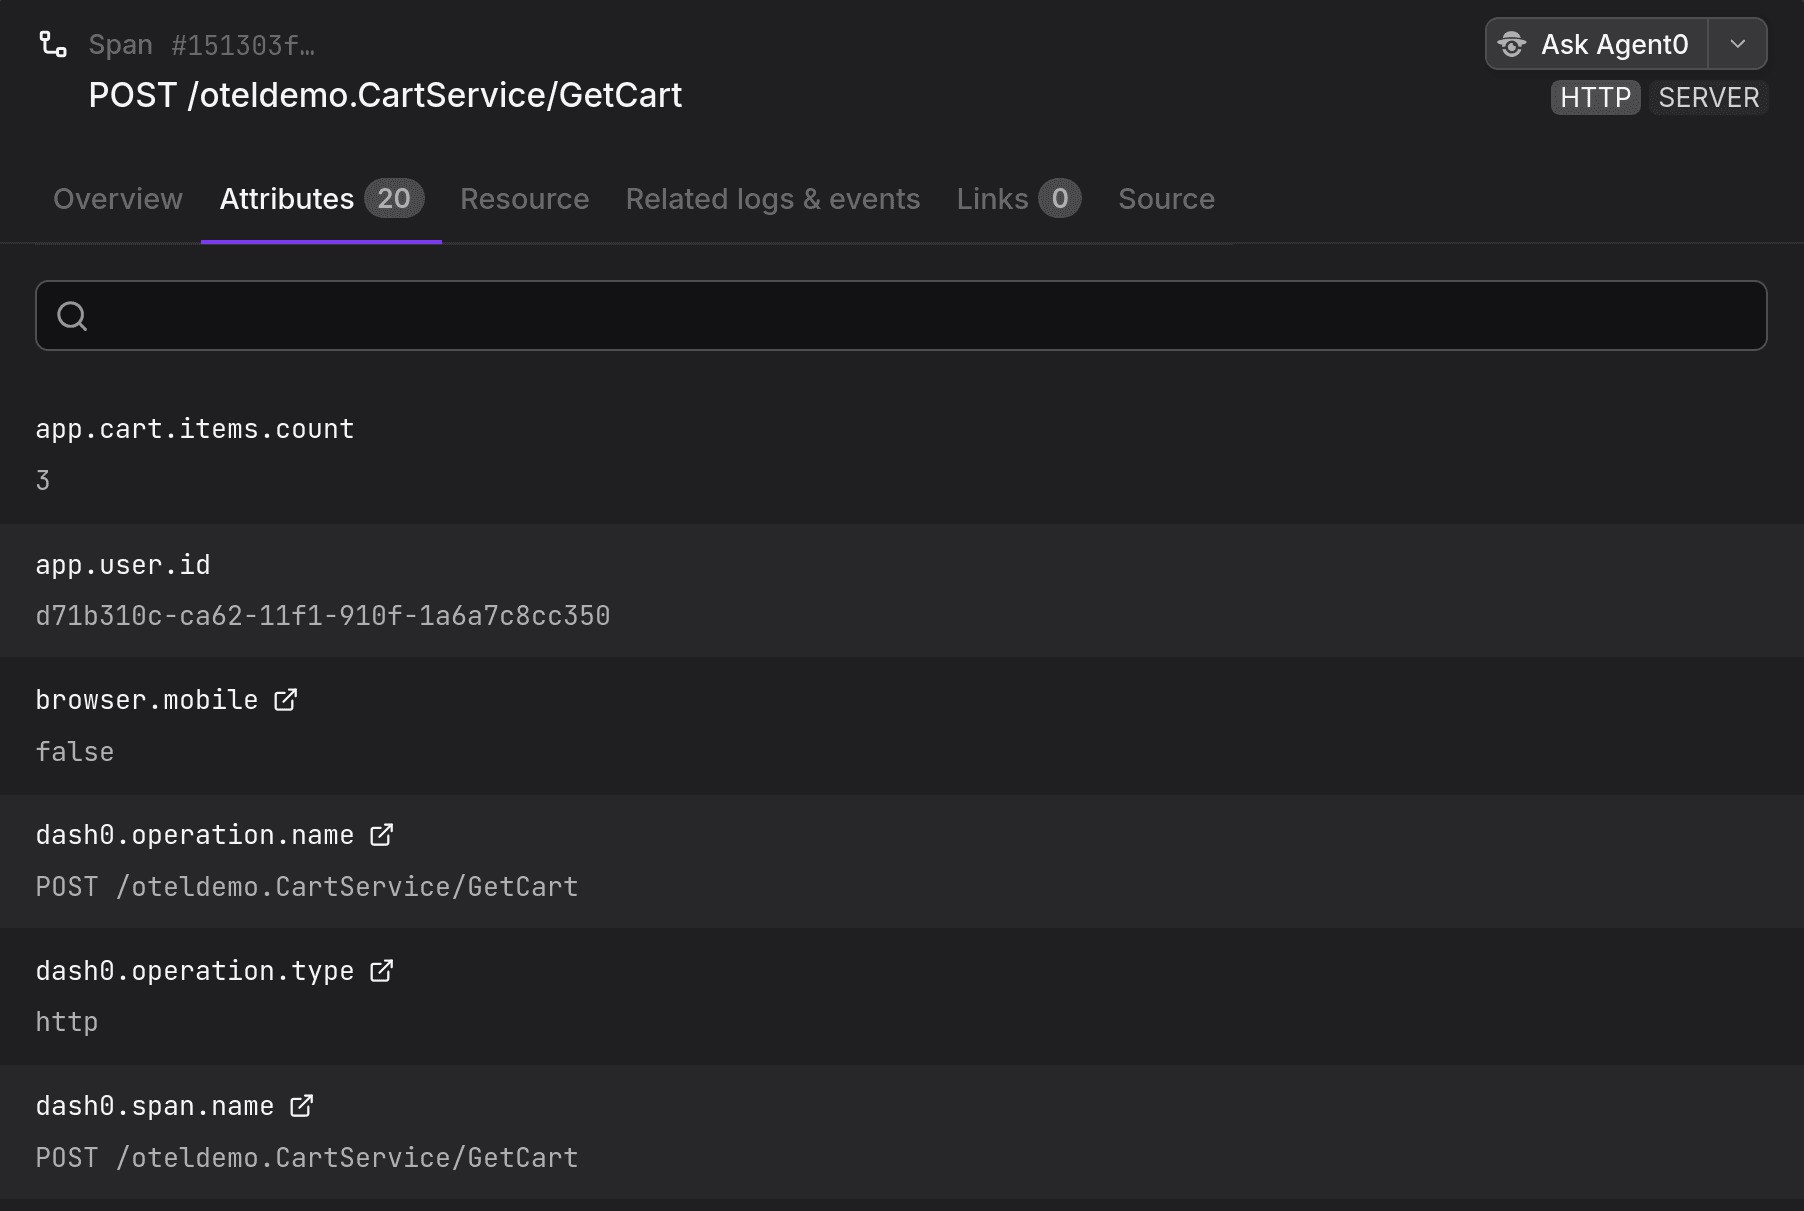The image size is (1804, 1211).
Task: Open external link icon next to dash0.operation.name
Action: [x=382, y=835]
